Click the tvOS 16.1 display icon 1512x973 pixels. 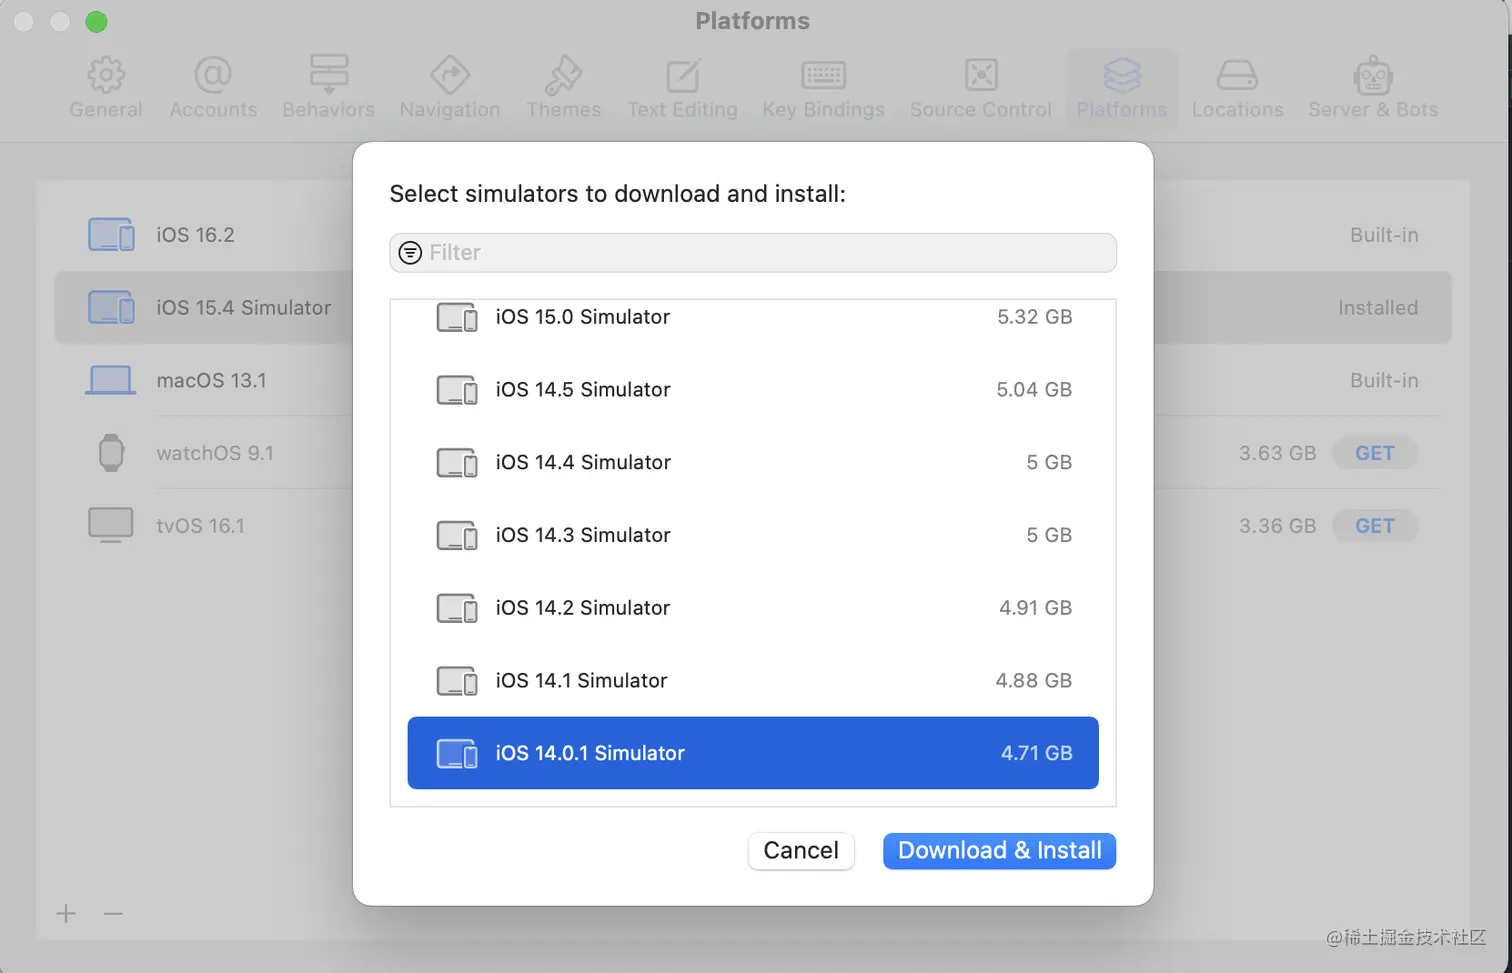click(x=111, y=526)
